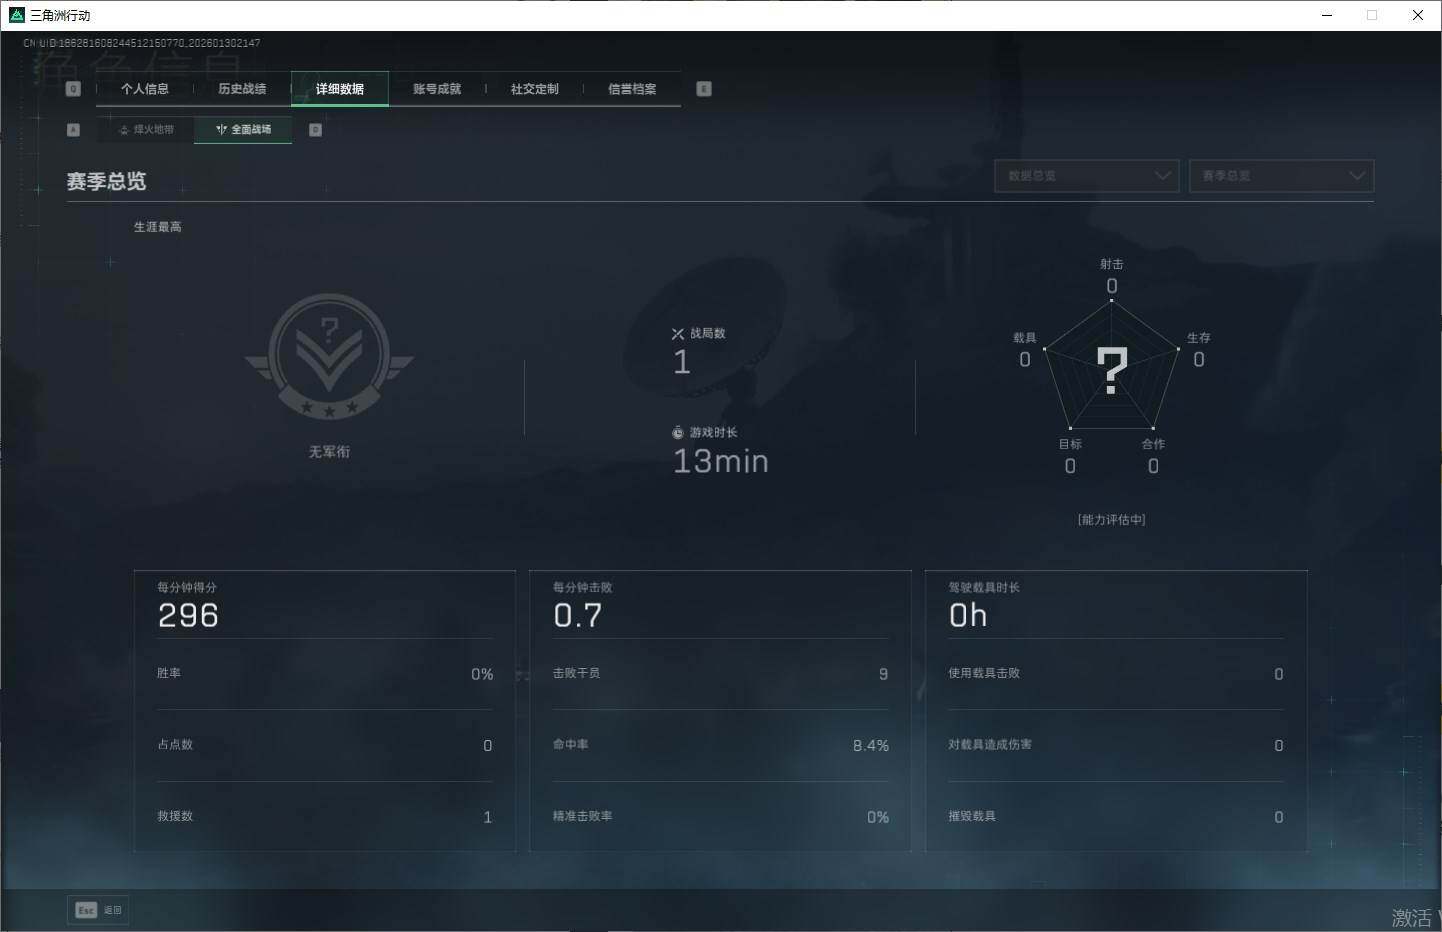Open the 社交定制 tab
Screen dimensions: 1442x932
pyautogui.click(x=535, y=89)
